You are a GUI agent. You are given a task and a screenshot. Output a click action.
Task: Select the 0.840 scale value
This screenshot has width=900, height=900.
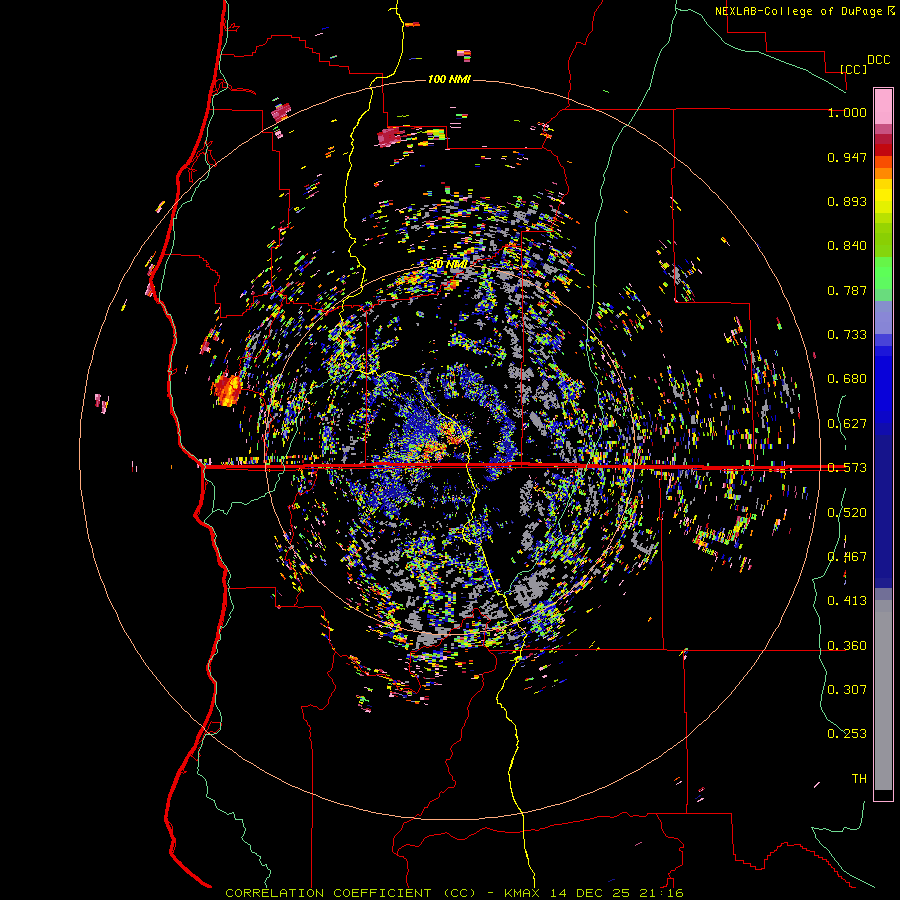pos(847,246)
